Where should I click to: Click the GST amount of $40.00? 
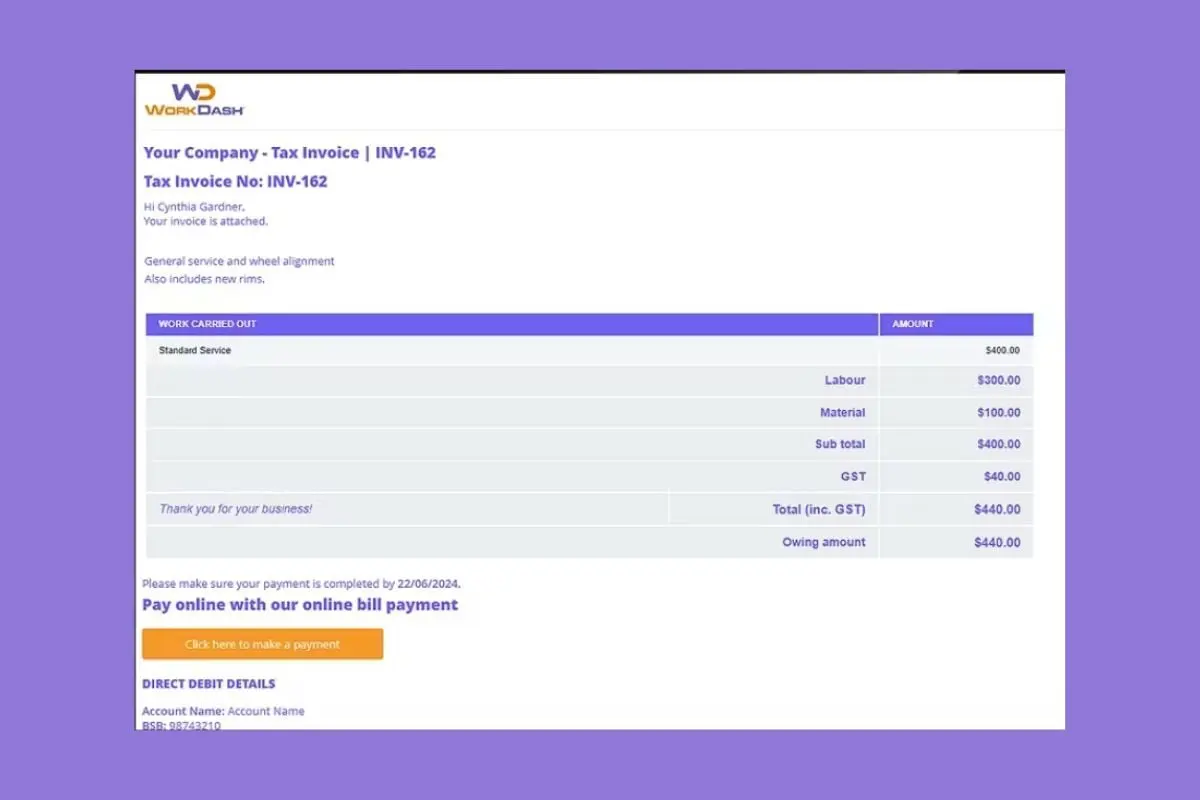click(x=1002, y=476)
